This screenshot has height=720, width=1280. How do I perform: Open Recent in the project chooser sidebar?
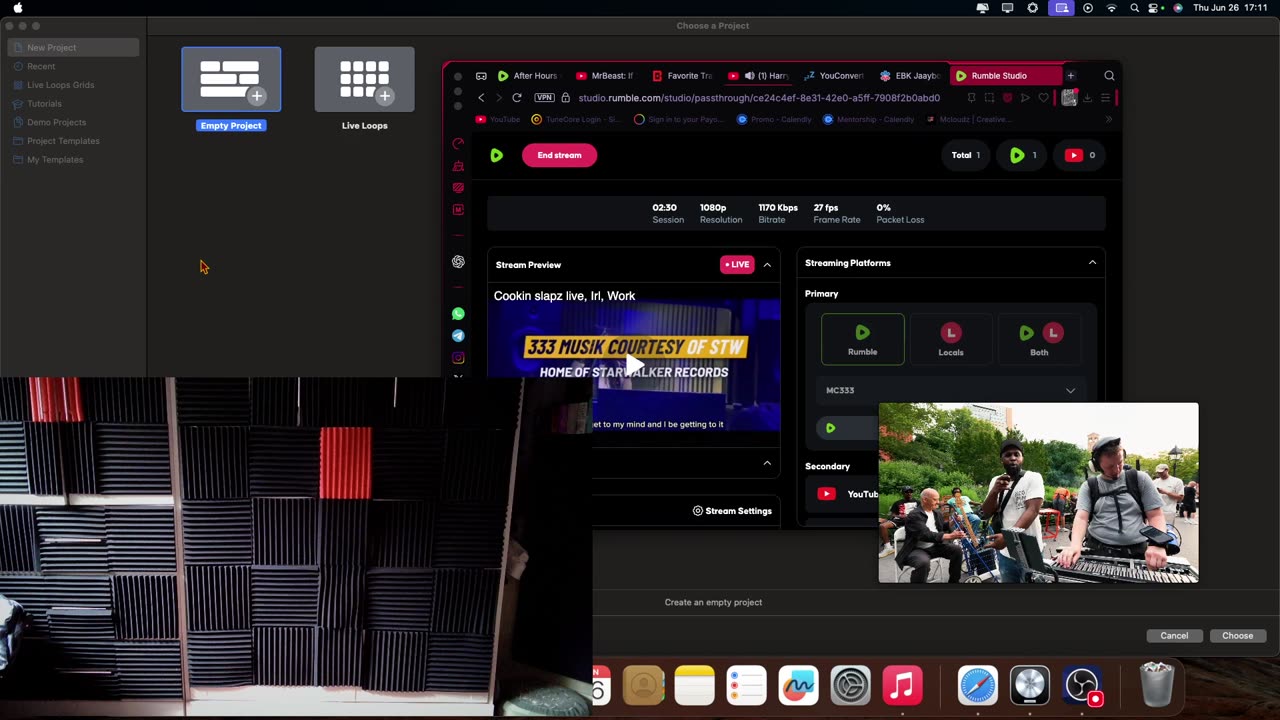tap(41, 66)
